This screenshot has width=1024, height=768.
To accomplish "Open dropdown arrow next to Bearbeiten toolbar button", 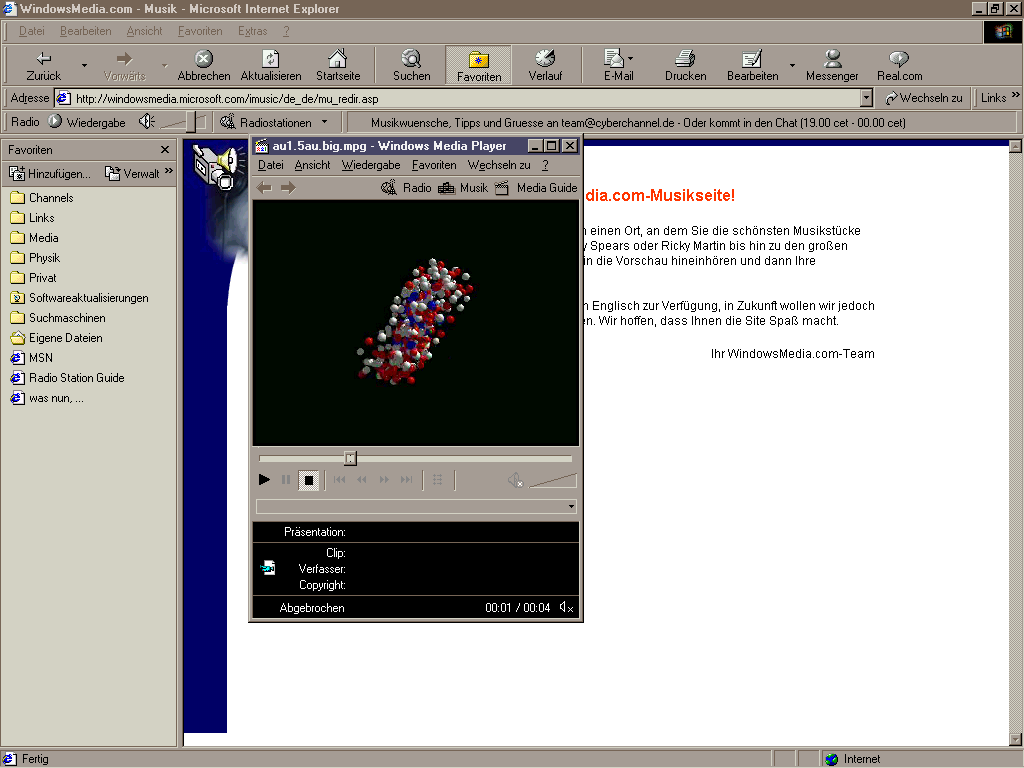I will coord(792,65).
